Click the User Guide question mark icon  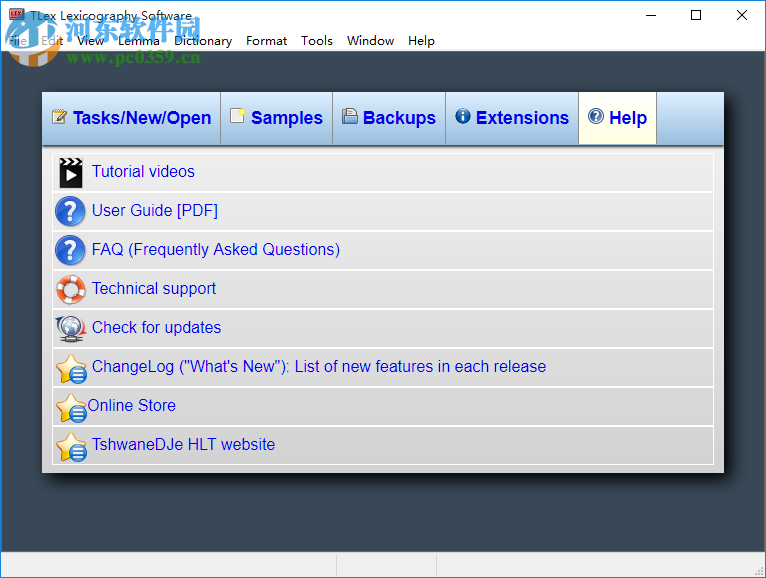70,211
